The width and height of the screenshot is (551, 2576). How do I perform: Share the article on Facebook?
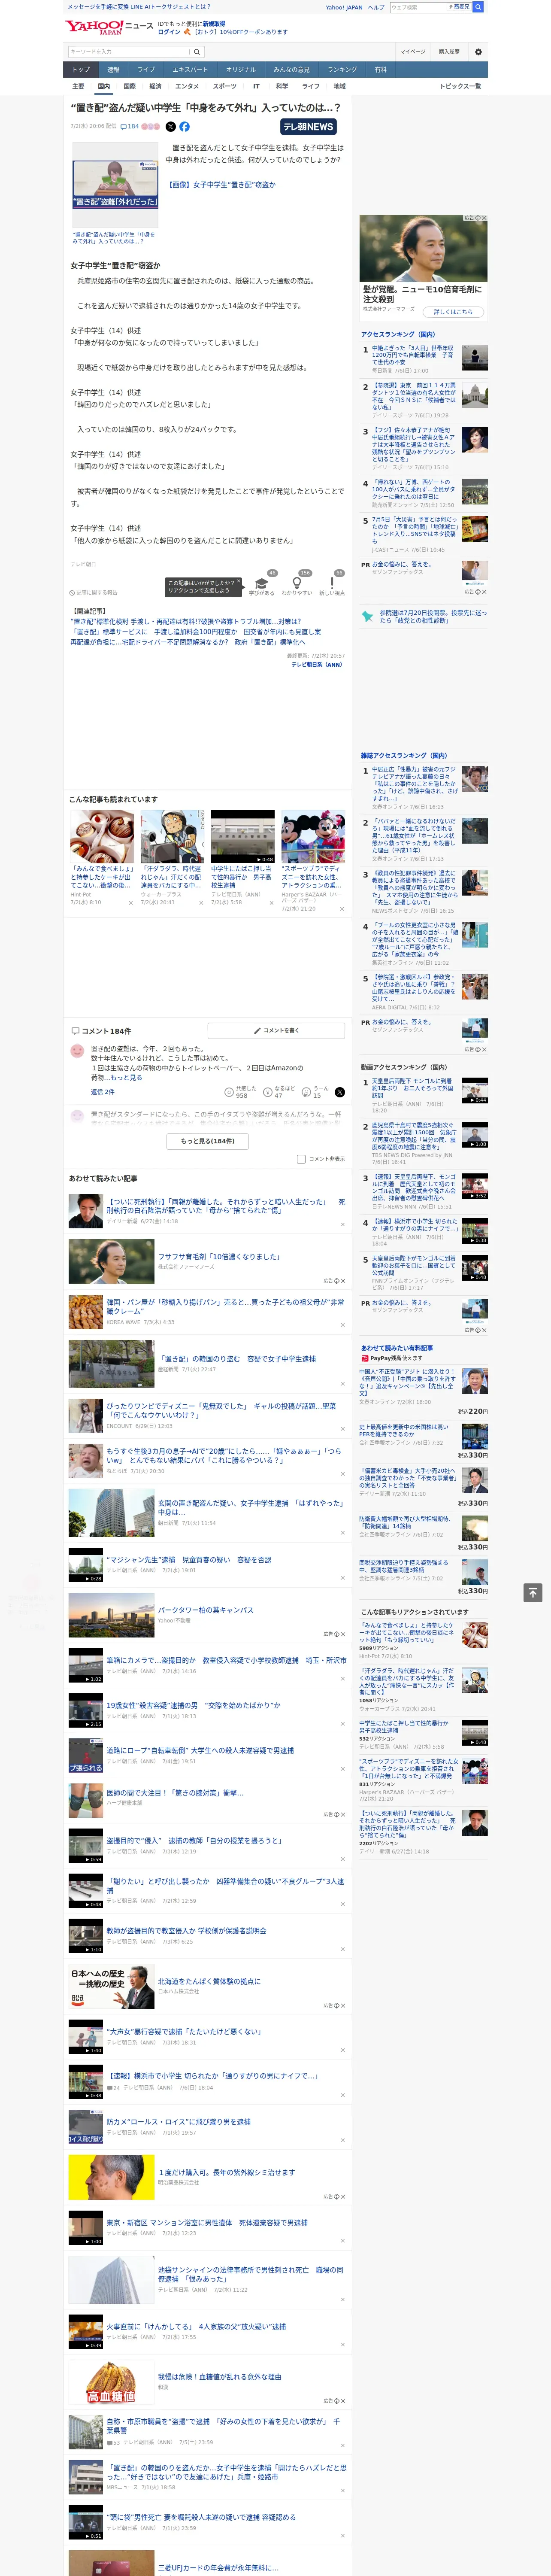(184, 127)
